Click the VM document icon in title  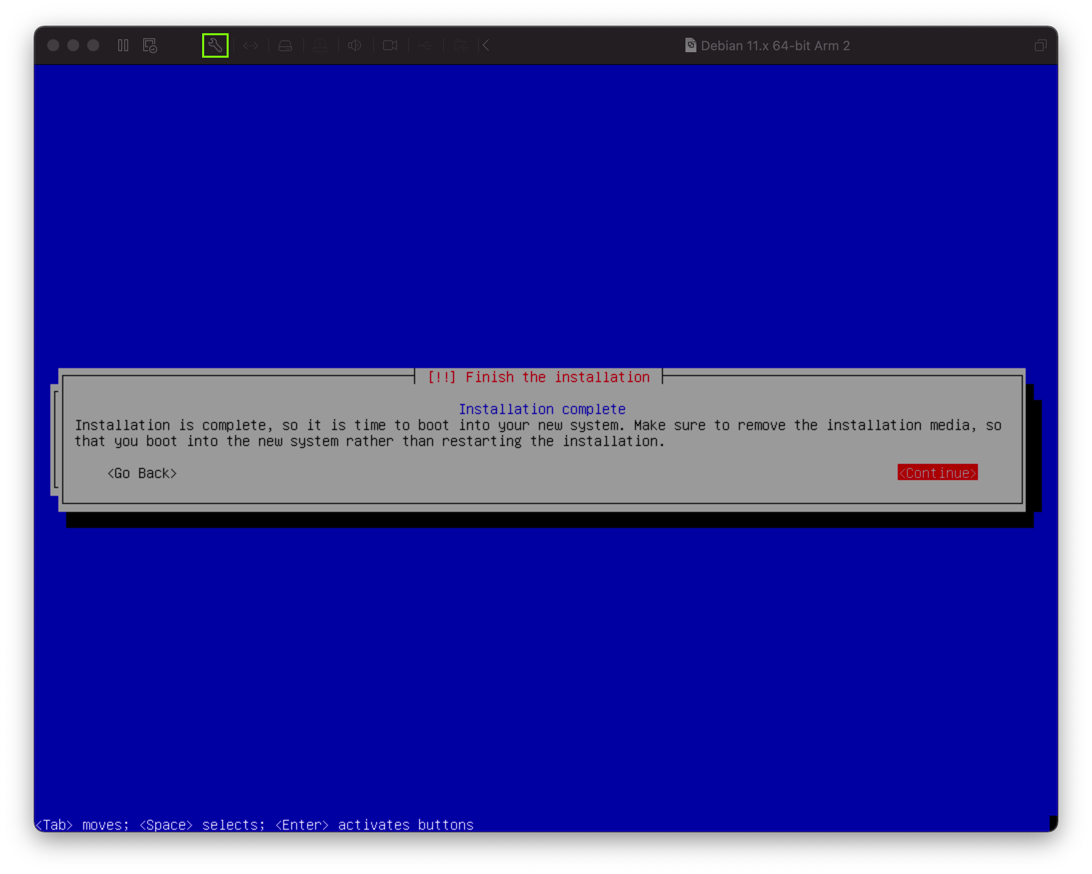[x=690, y=45]
